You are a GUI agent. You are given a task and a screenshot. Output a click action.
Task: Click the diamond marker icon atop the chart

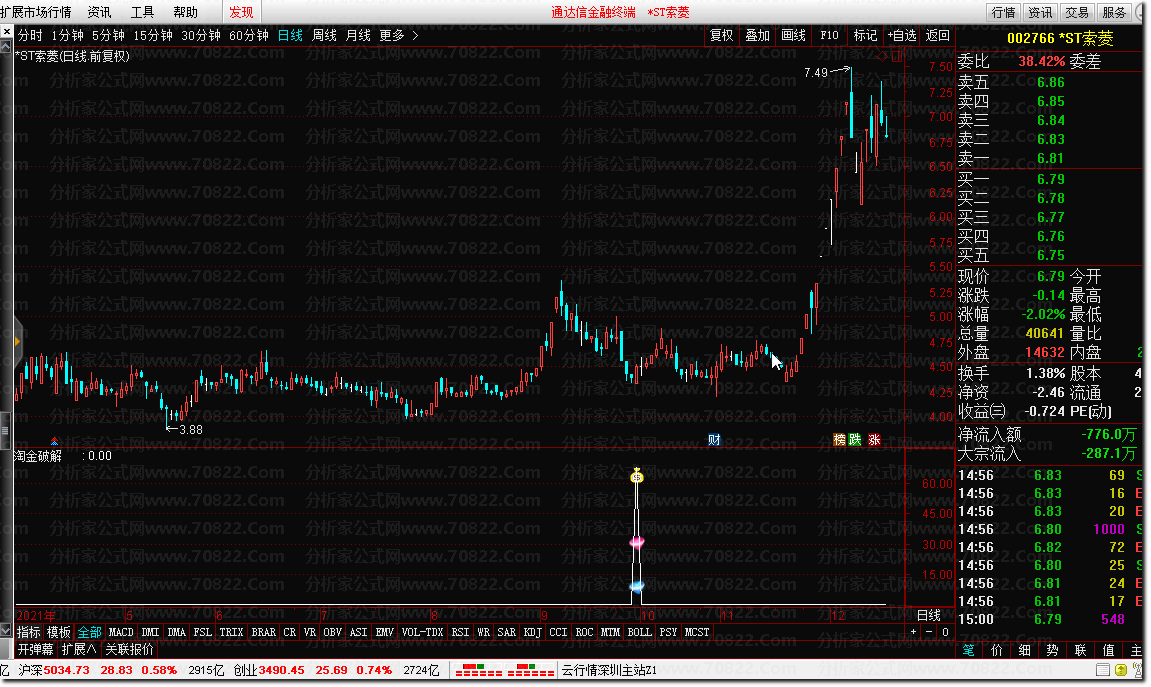[x=883, y=56]
